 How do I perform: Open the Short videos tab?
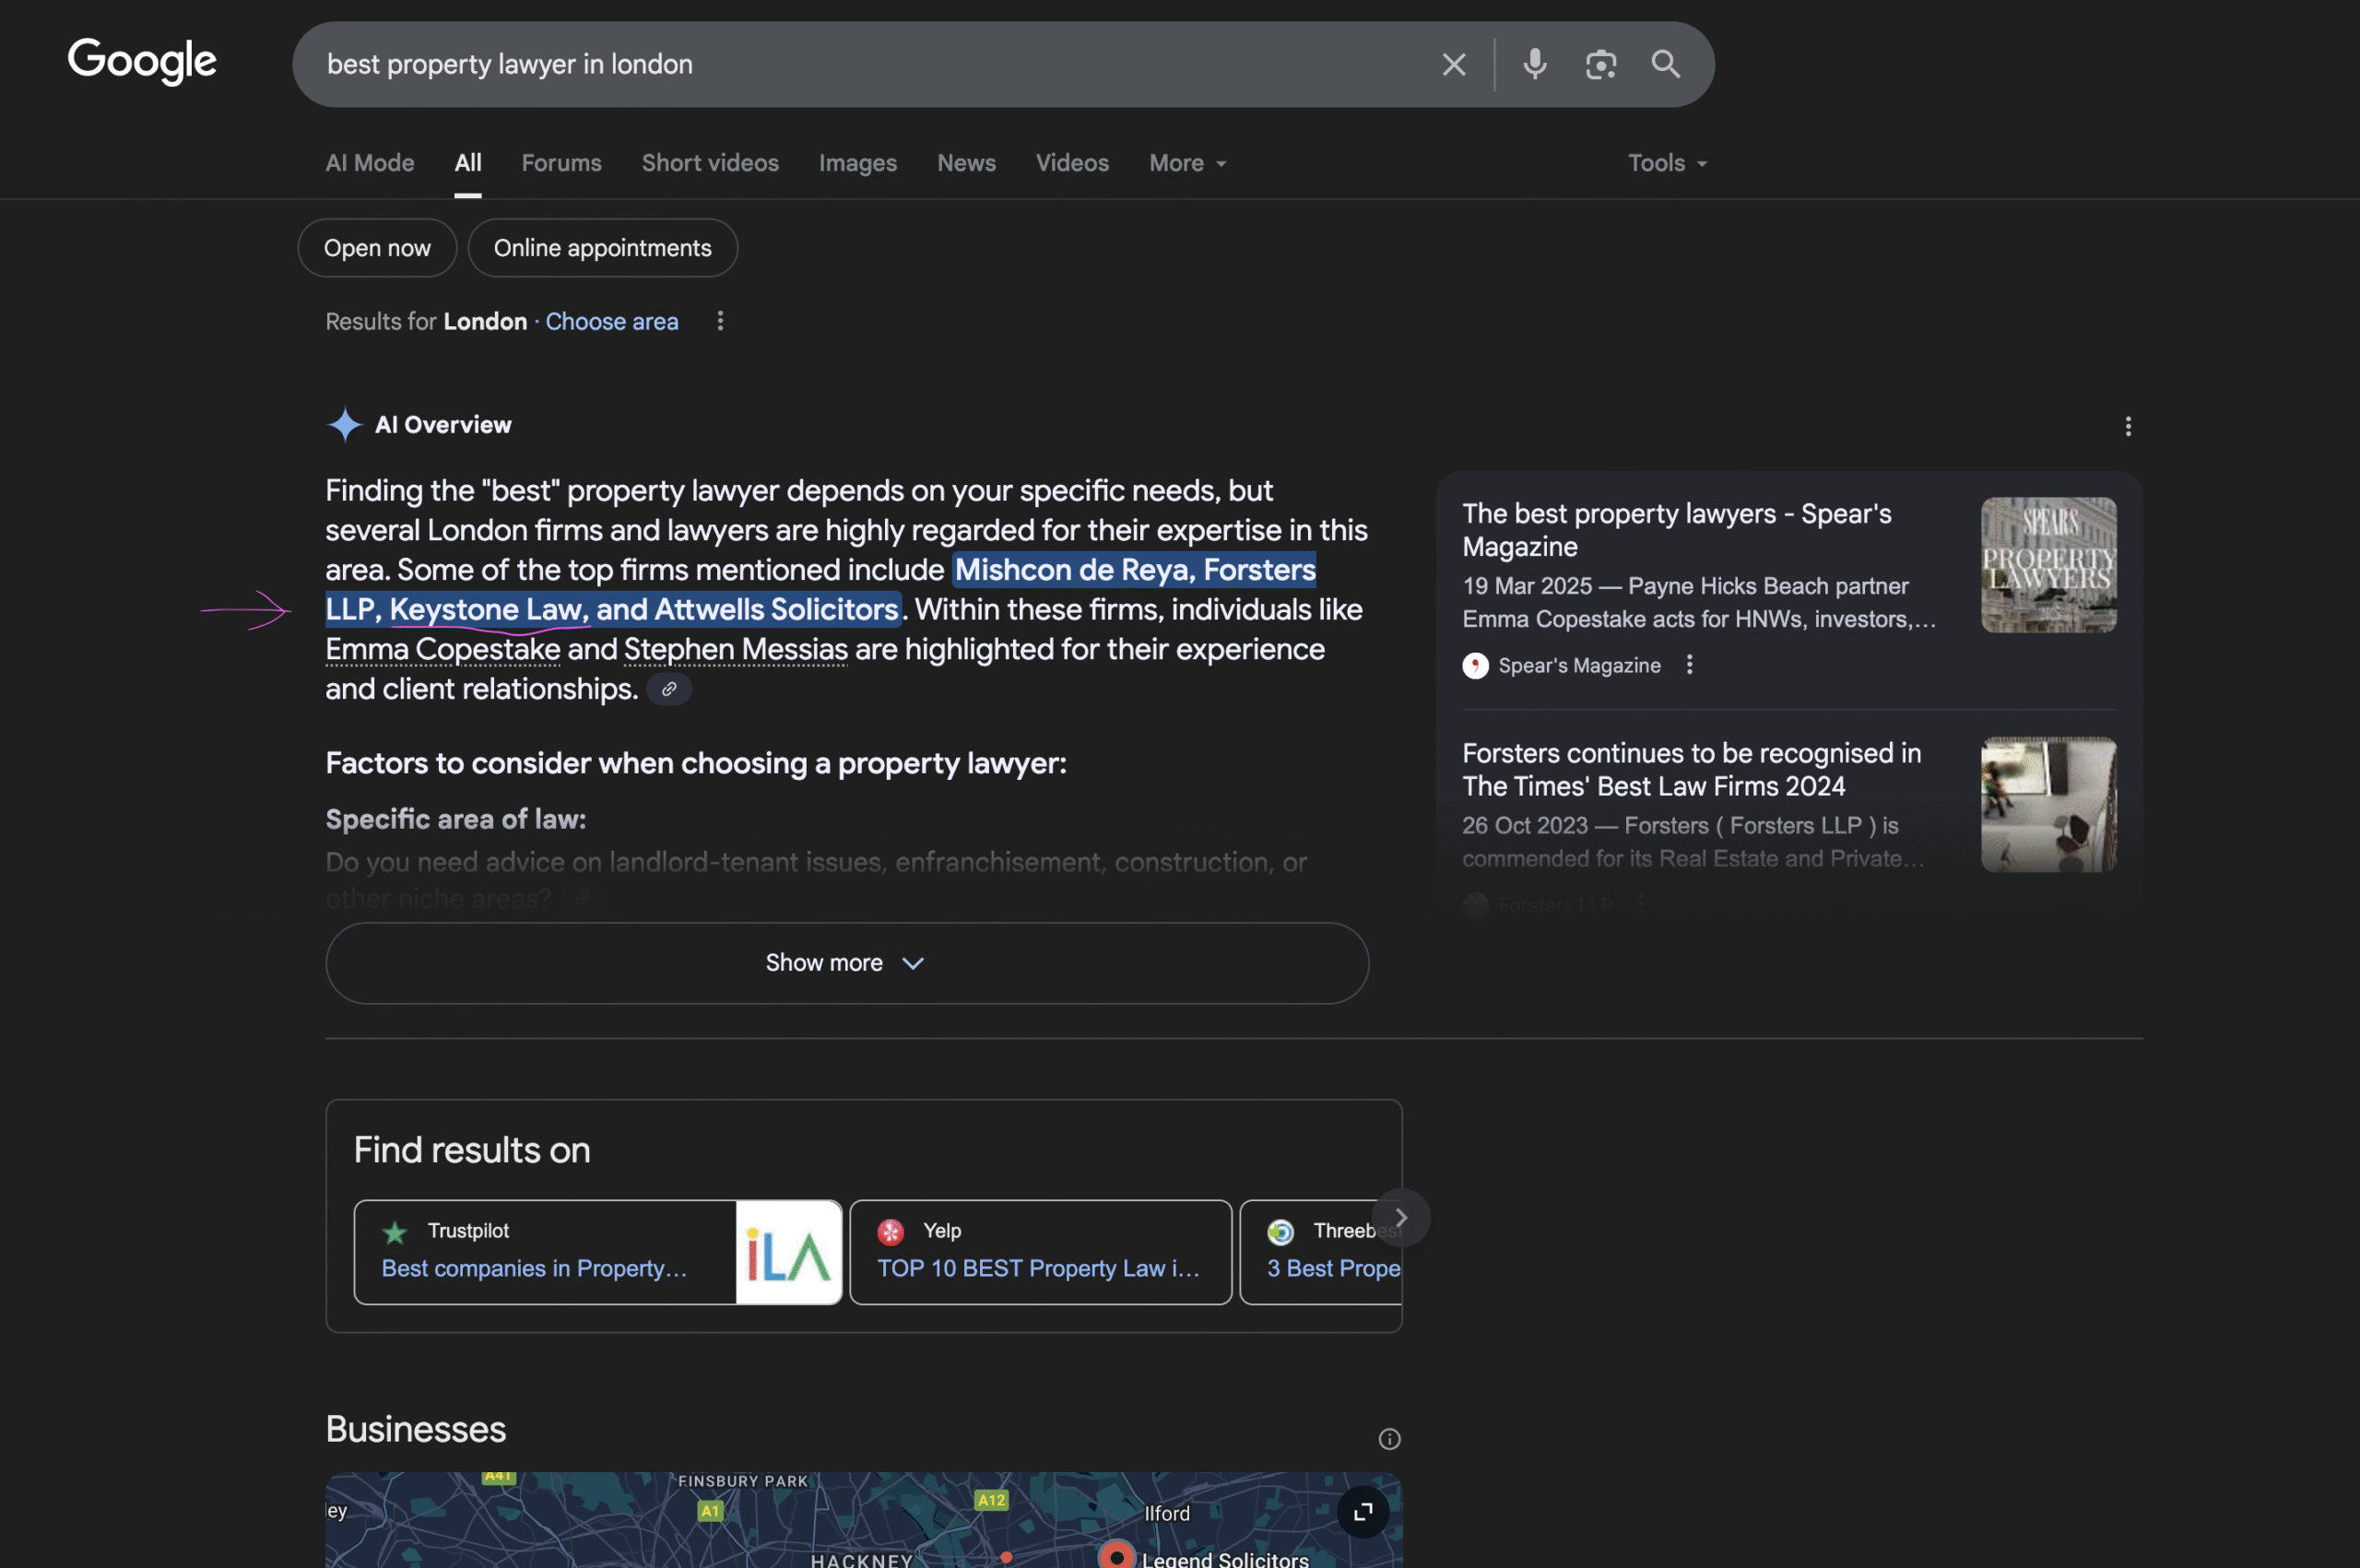[x=710, y=163]
